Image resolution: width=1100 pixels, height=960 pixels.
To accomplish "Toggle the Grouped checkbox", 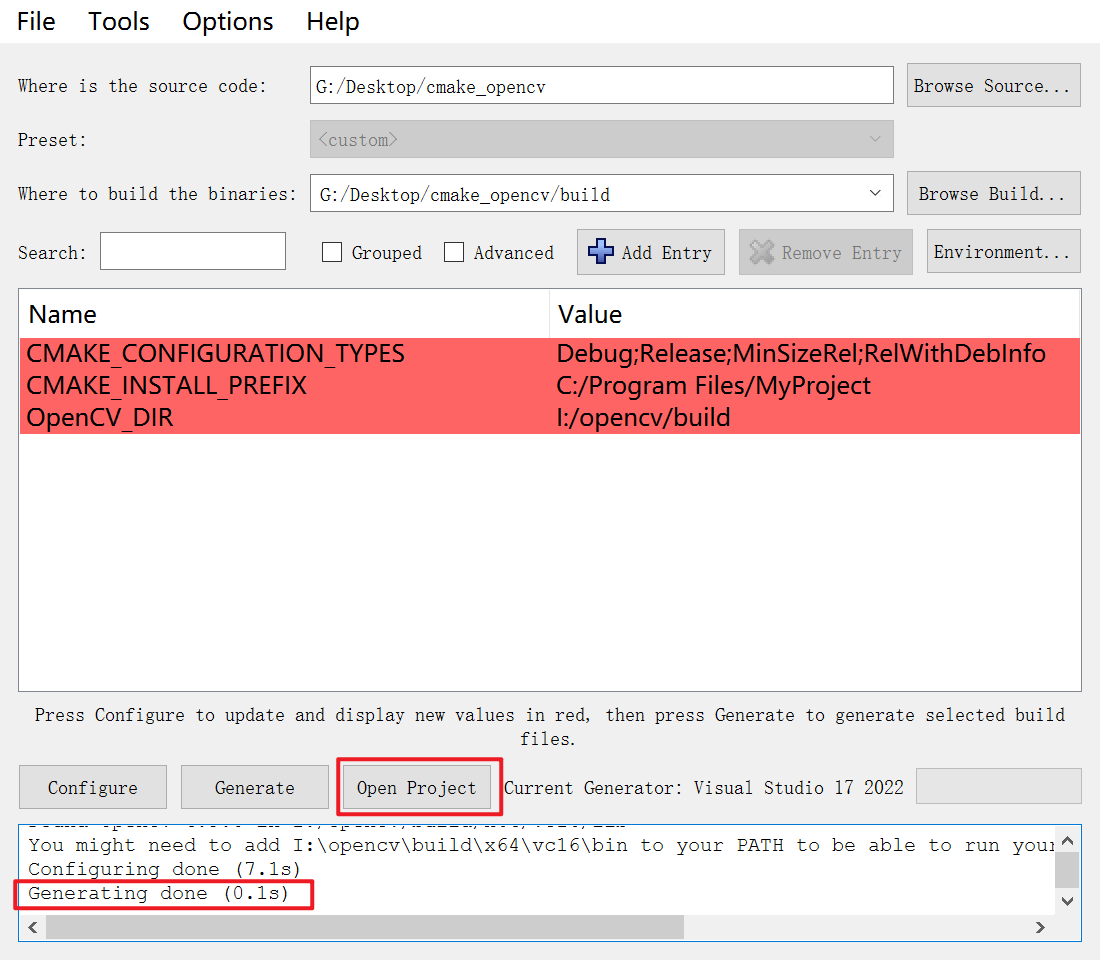I will point(332,252).
